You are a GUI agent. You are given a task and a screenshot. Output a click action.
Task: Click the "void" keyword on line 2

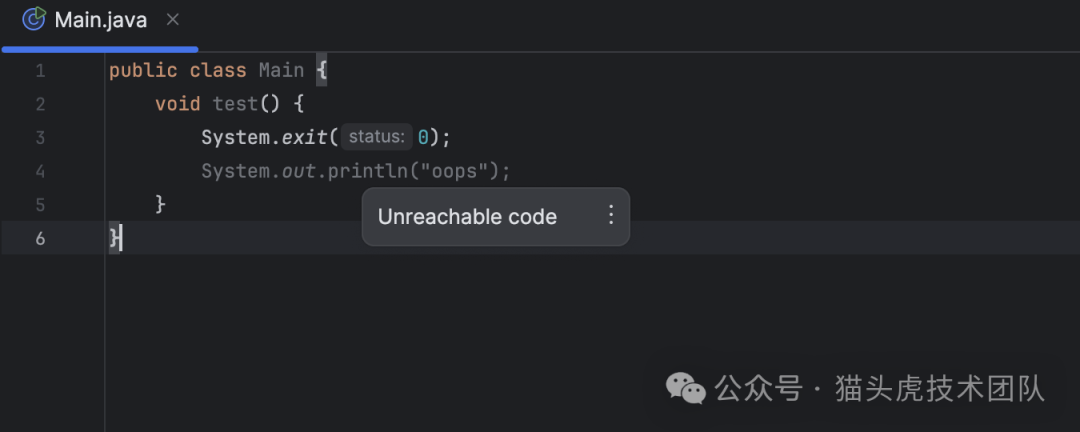click(x=178, y=104)
